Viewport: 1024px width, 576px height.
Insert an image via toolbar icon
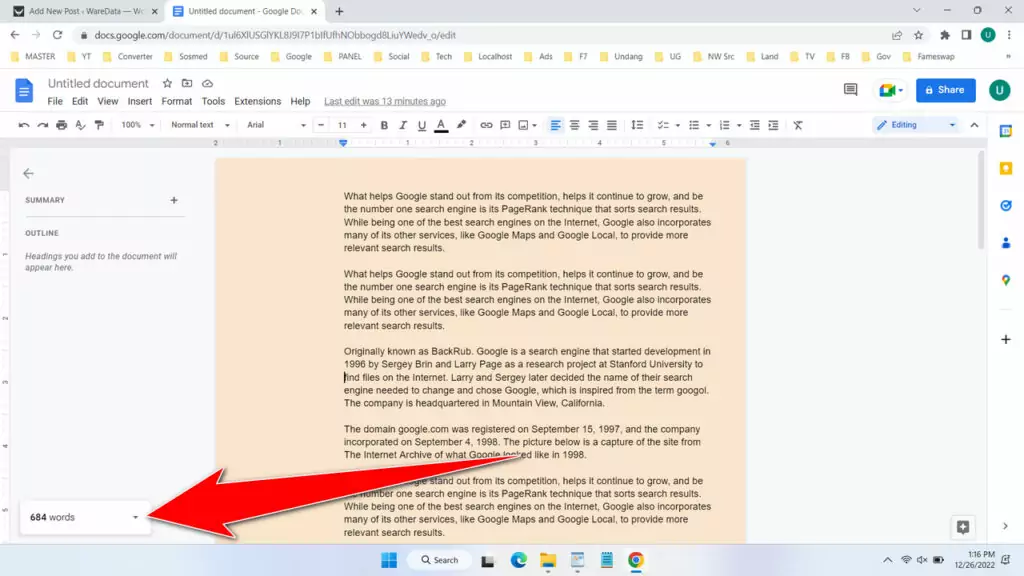click(x=523, y=125)
